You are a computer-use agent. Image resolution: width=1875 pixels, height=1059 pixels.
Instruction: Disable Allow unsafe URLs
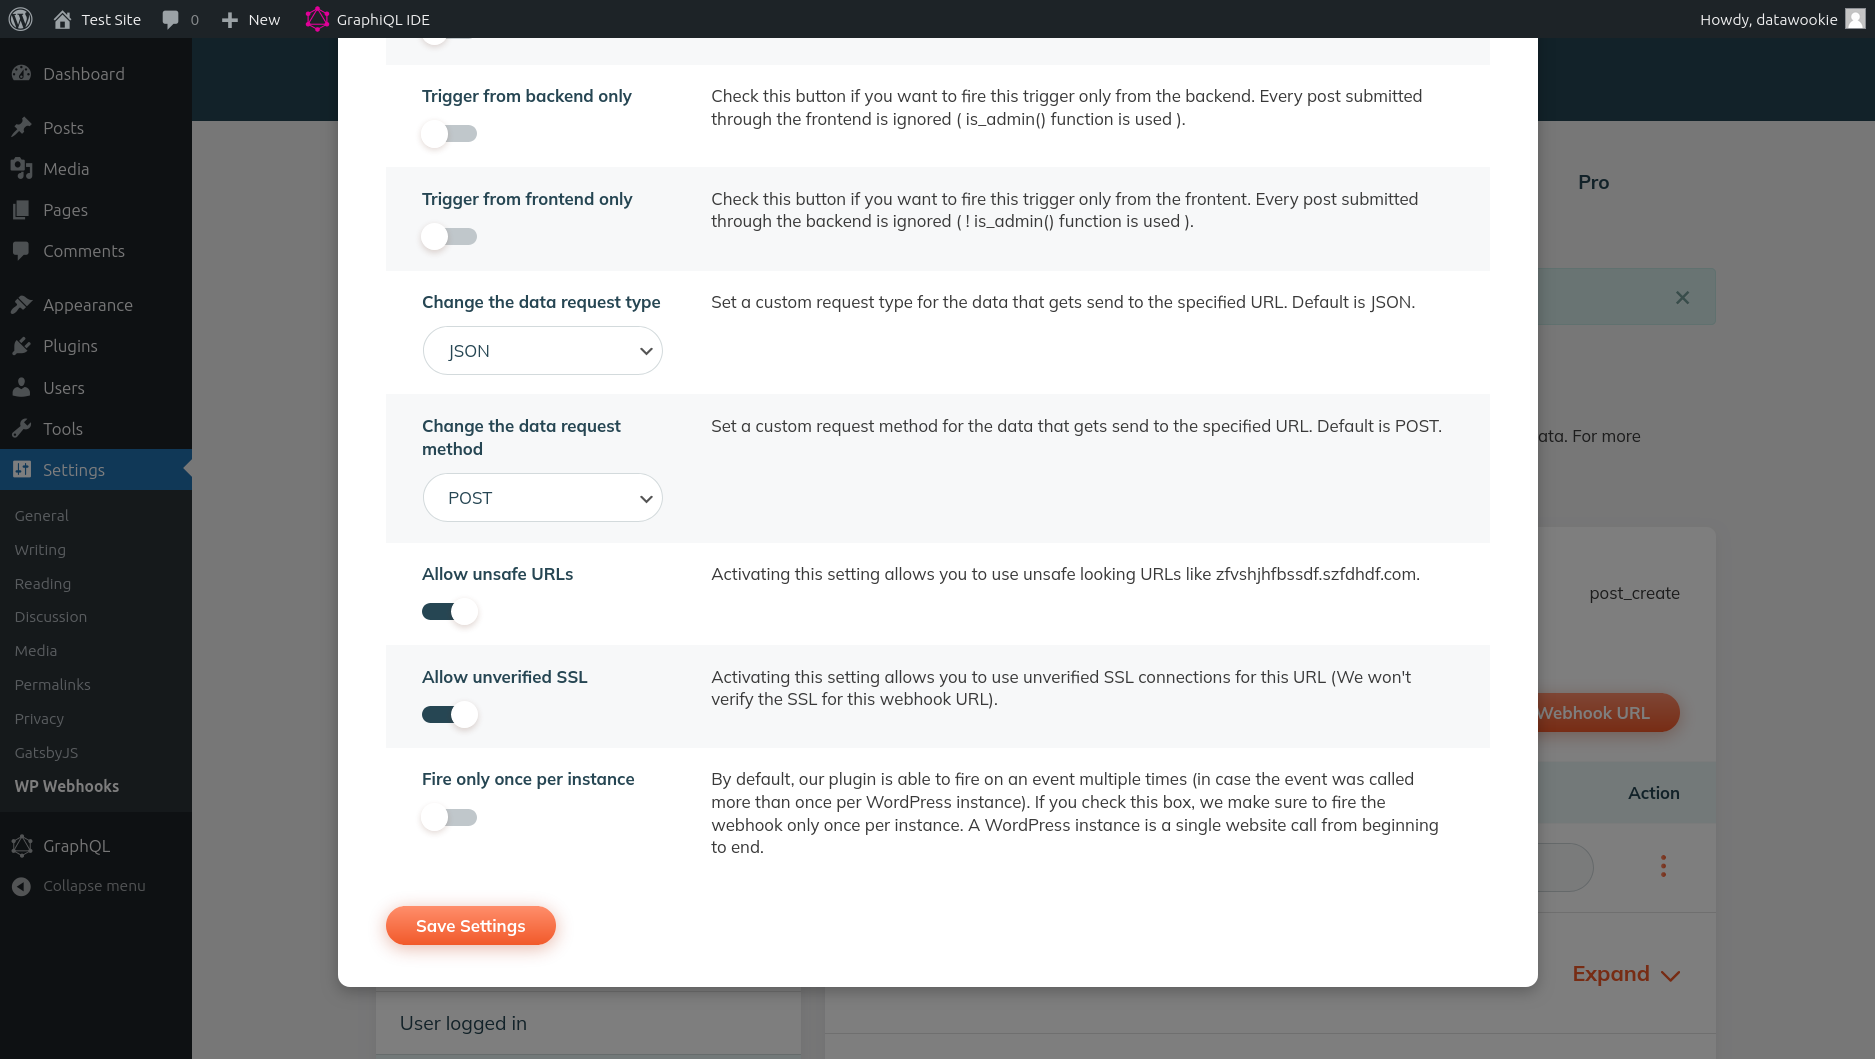[449, 611]
